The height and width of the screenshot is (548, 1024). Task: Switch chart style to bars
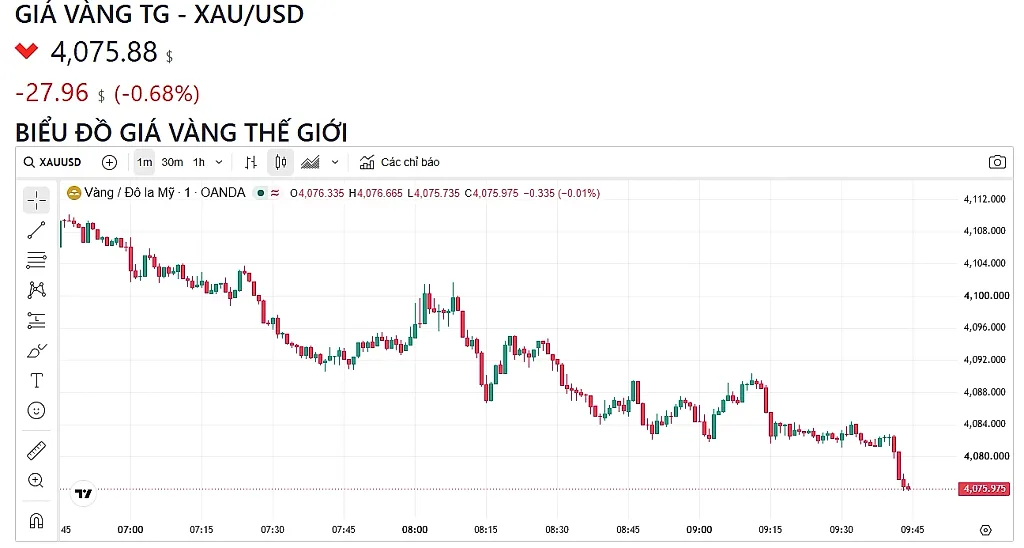pyautogui.click(x=251, y=162)
